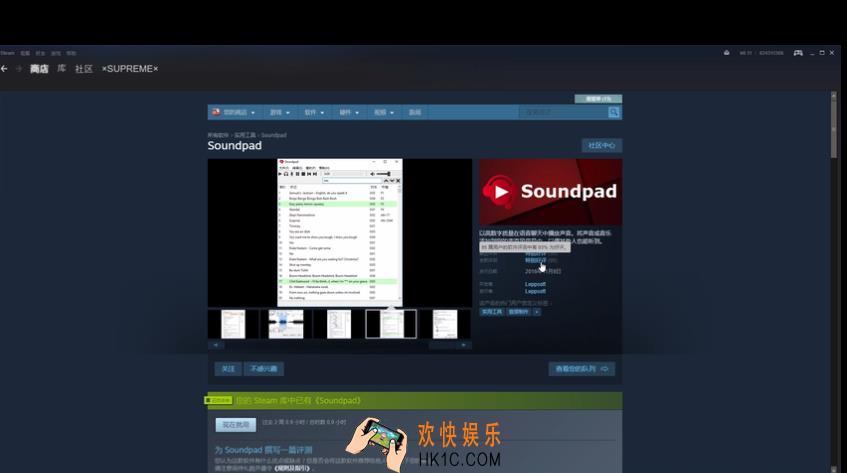The image size is (847, 473).
Task: Open the wishlist button above the search bar
Action: (598, 99)
